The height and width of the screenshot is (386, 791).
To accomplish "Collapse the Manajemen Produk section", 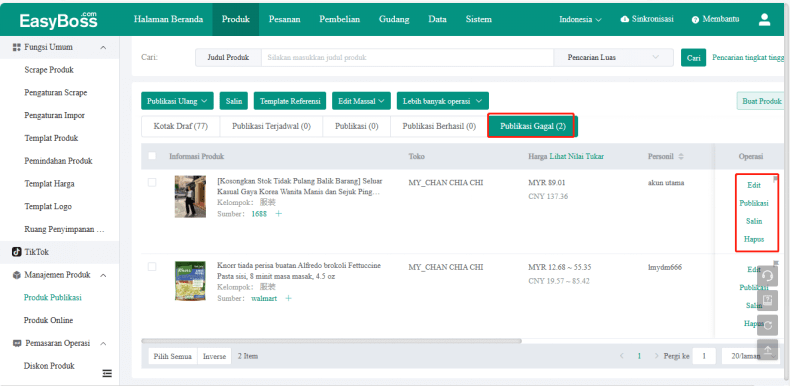I will click(x=103, y=275).
